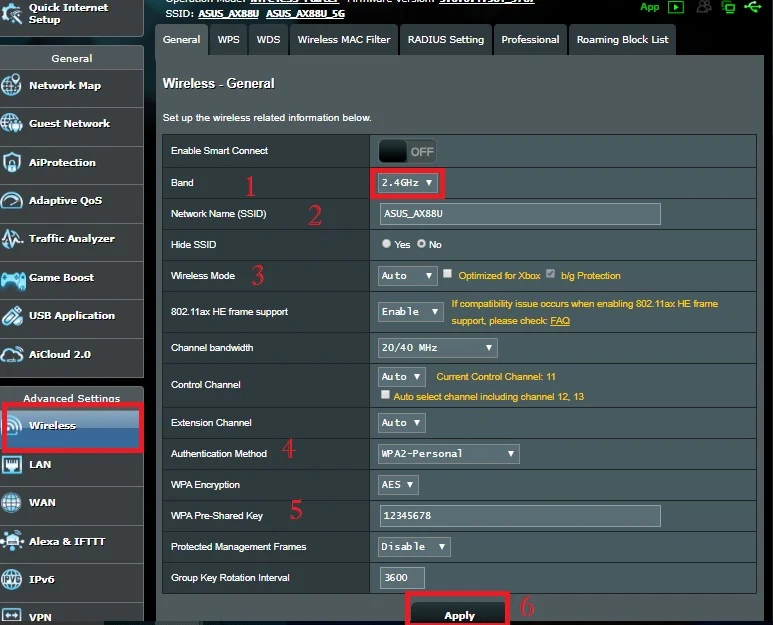Image resolution: width=773 pixels, height=625 pixels.
Task: Select Yes for Hide SSID
Action: coord(387,244)
